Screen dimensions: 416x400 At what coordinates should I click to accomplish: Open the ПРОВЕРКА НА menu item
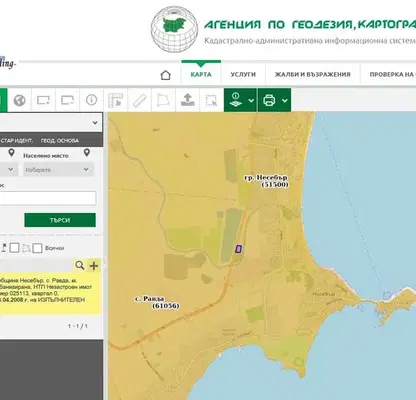point(392,74)
